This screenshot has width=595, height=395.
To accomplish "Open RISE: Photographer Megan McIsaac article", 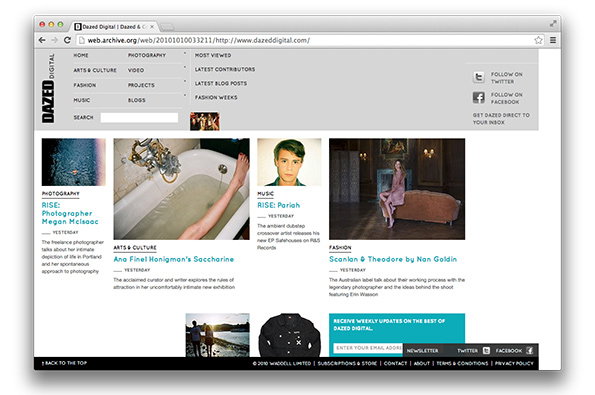I will (70, 213).
